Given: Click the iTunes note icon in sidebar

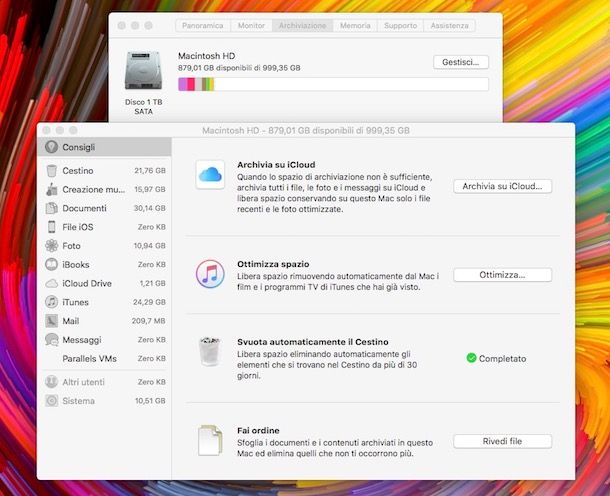Looking at the screenshot, I should pyautogui.click(x=51, y=302).
